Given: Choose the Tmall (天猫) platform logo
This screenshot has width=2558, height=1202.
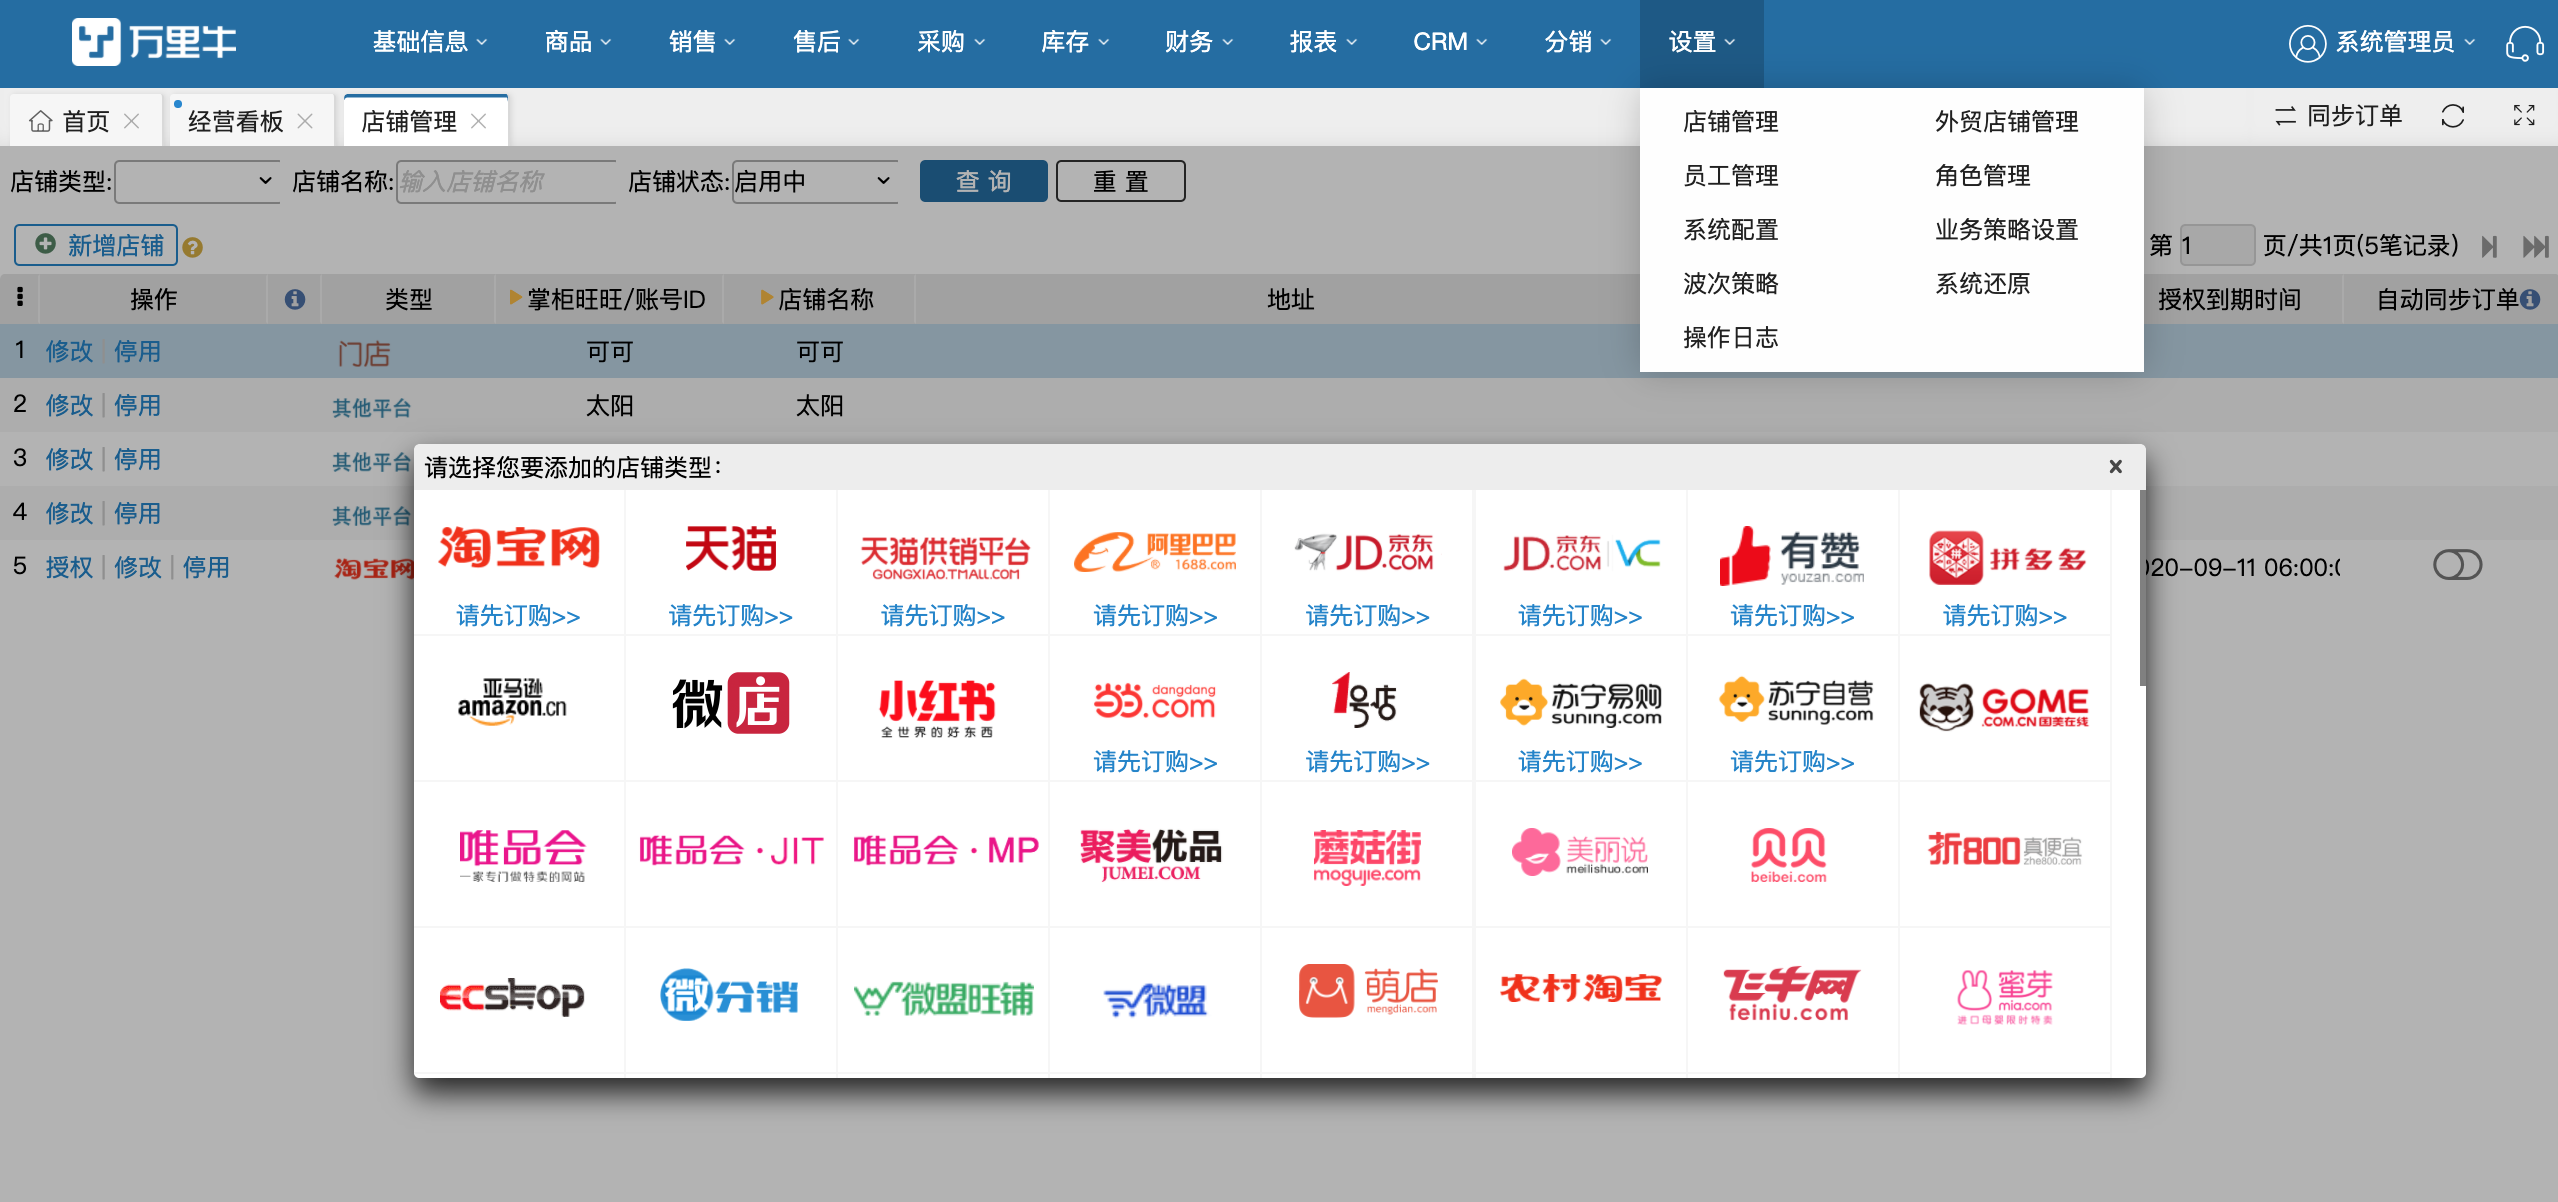Looking at the screenshot, I should (731, 548).
